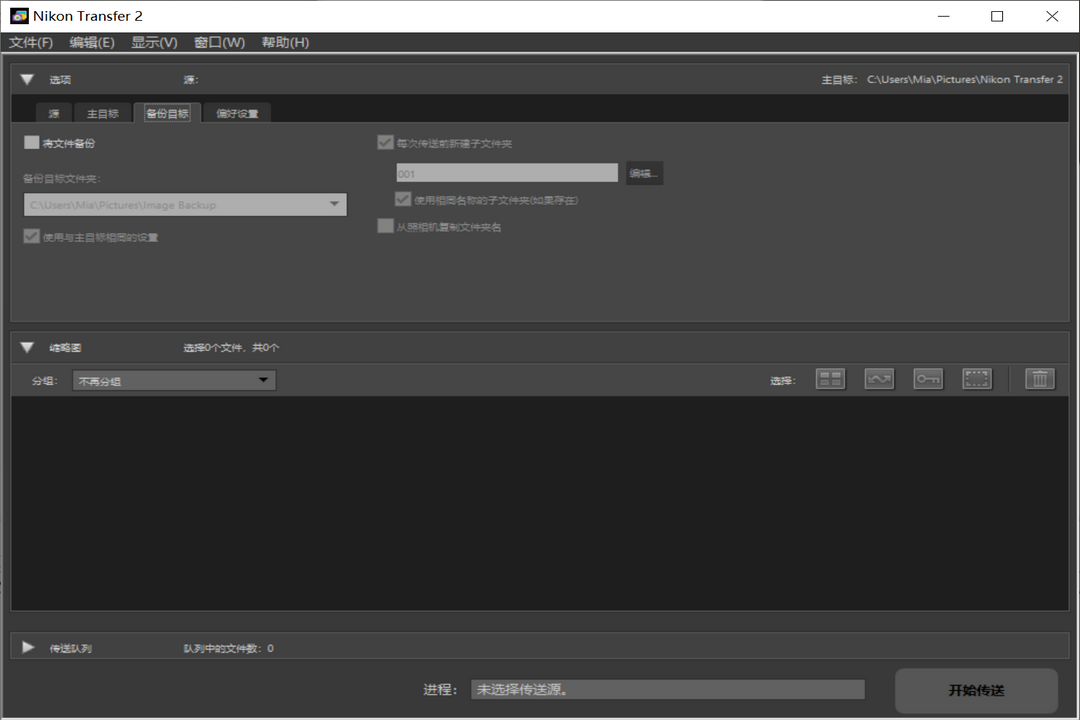This screenshot has height=720, width=1080.
Task: Switch to the 偏好设置 tab
Action: coord(237,113)
